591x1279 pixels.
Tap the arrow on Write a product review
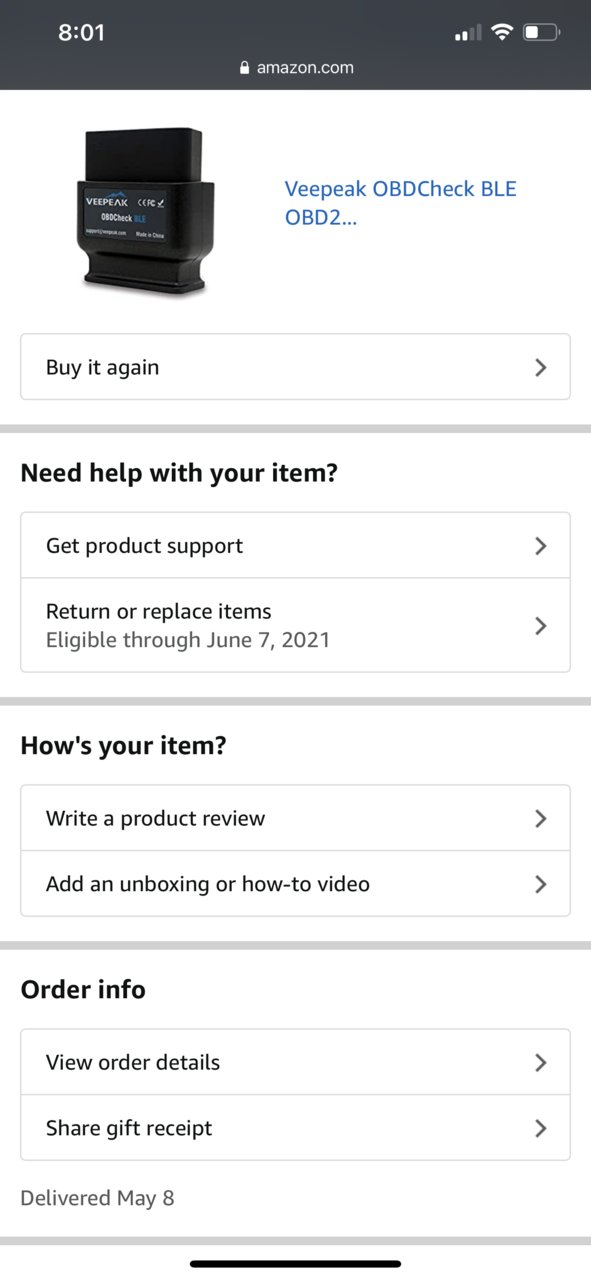(540, 818)
